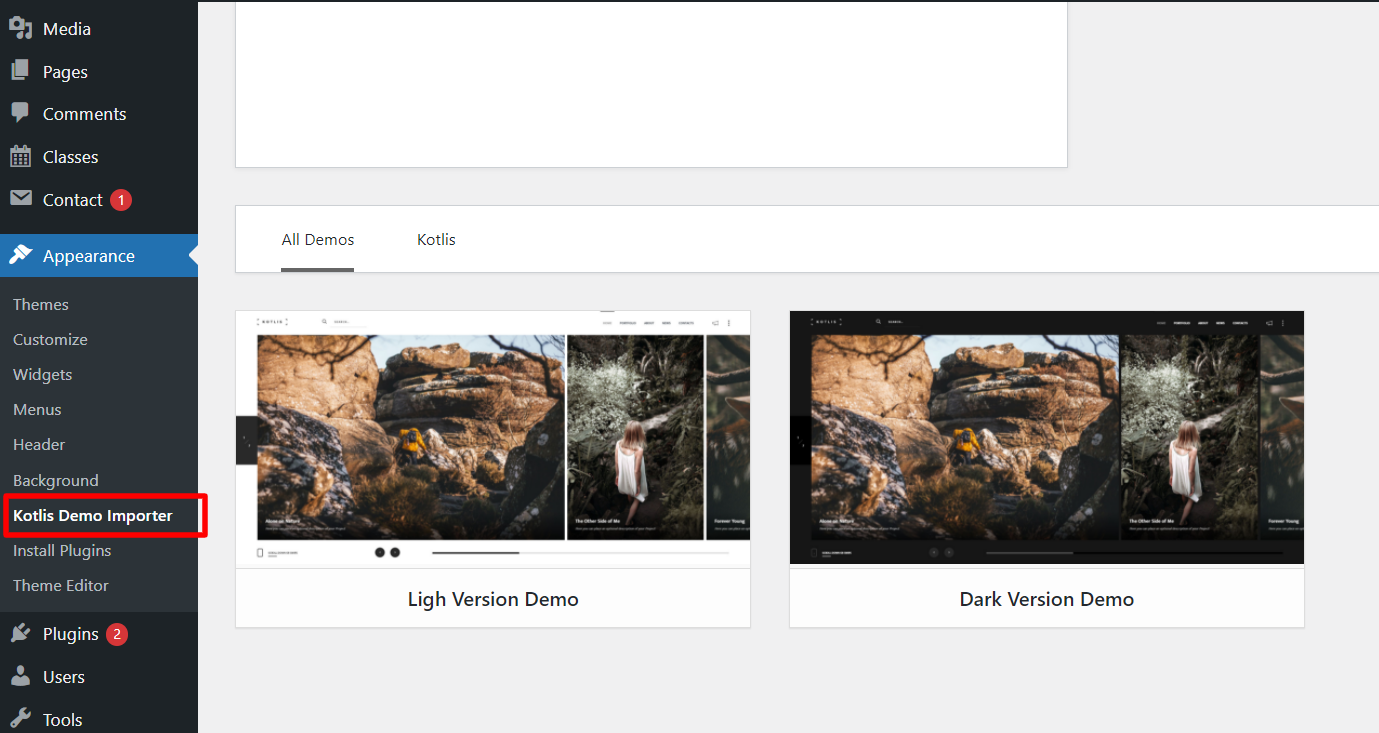This screenshot has width=1379, height=733.
Task: Click the Plugins plug icon
Action: [21, 634]
